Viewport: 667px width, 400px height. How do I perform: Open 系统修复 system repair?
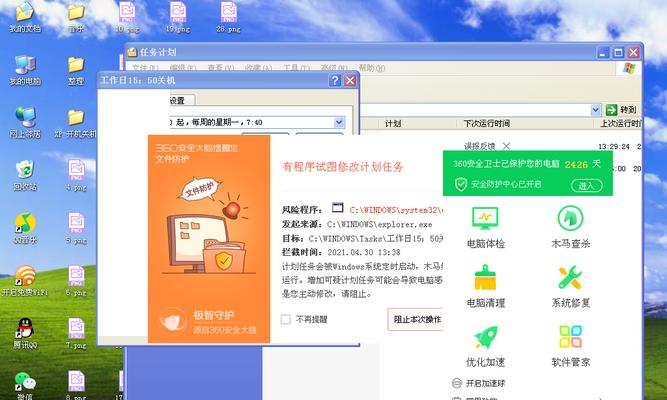click(x=570, y=286)
